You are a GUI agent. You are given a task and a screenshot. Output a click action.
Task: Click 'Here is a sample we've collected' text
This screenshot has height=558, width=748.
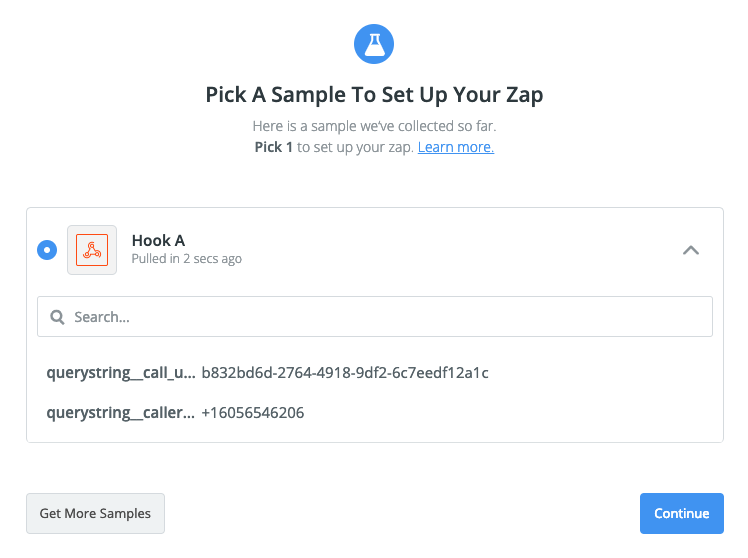[374, 127]
